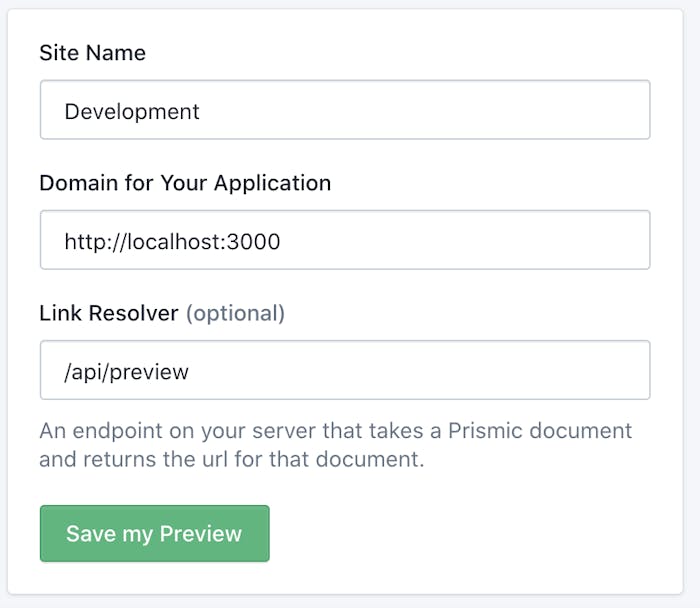Screen dimensions: 700x608
Task: Click the Domain for Your Application label
Action: click(x=185, y=183)
